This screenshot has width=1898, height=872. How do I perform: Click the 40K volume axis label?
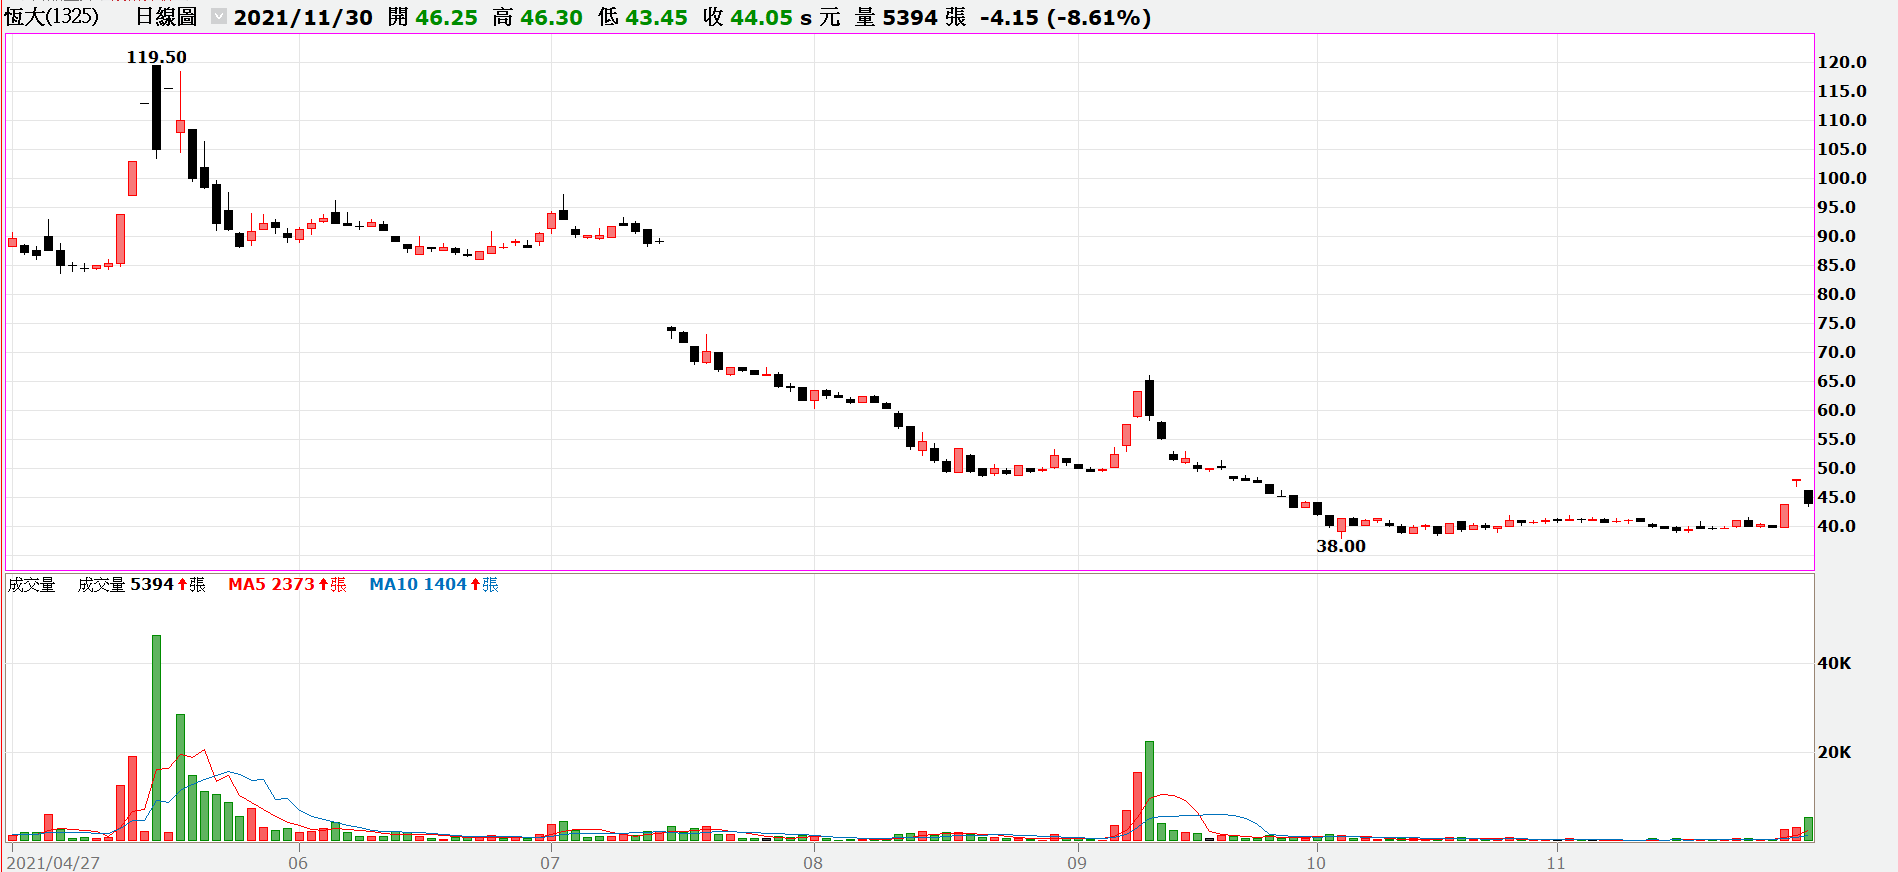[1834, 663]
